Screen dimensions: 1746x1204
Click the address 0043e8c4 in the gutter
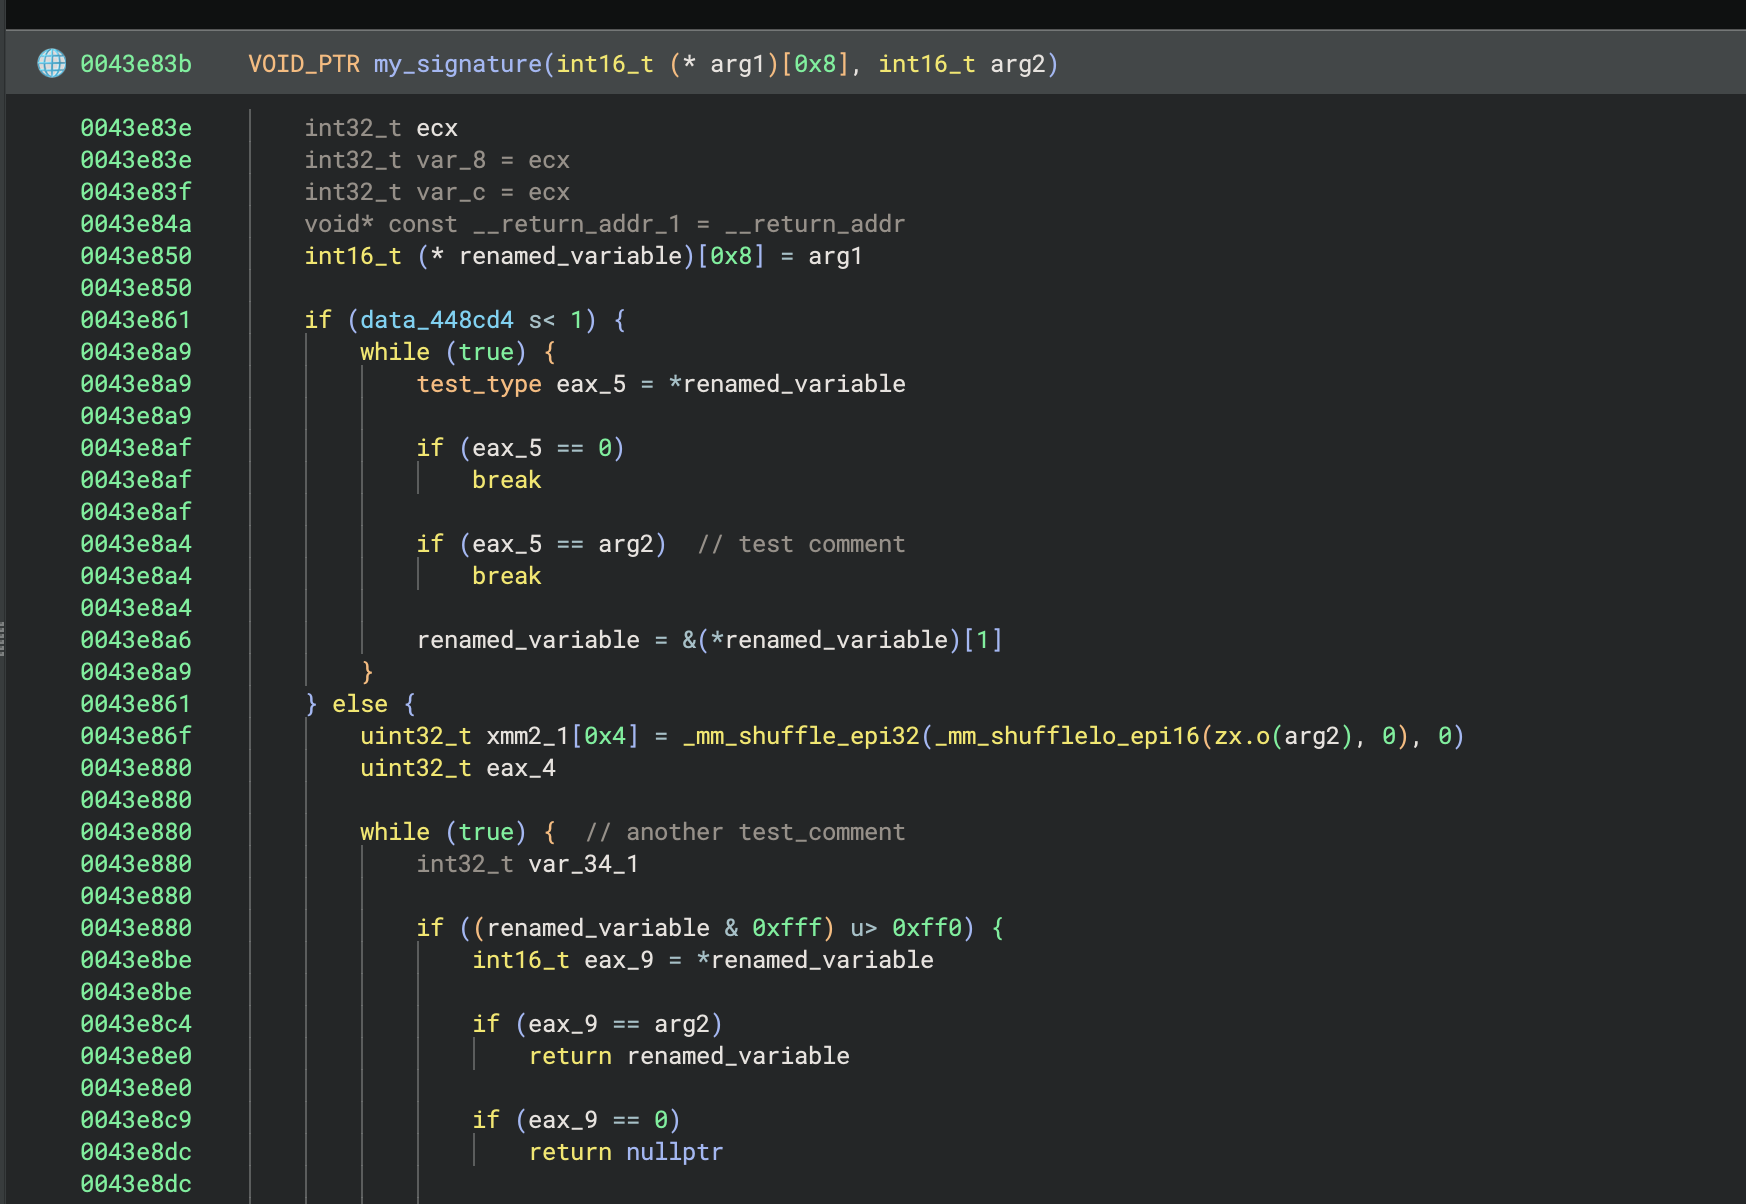click(x=136, y=1024)
